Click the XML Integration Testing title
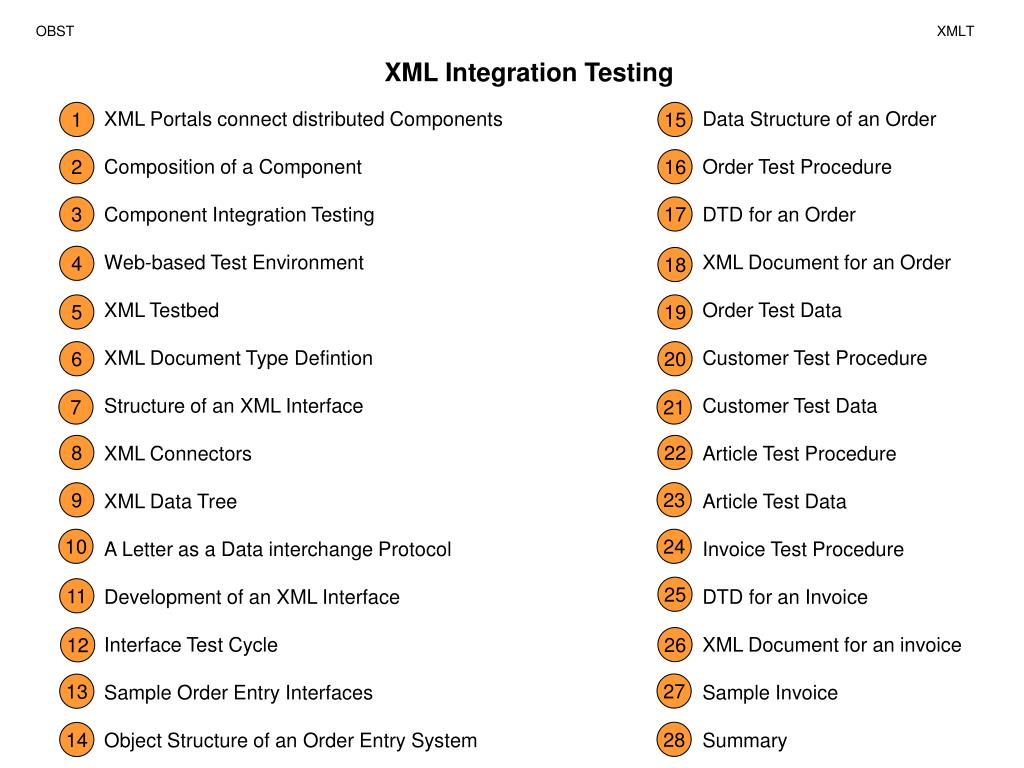This screenshot has height=768, width=1024. click(x=528, y=72)
